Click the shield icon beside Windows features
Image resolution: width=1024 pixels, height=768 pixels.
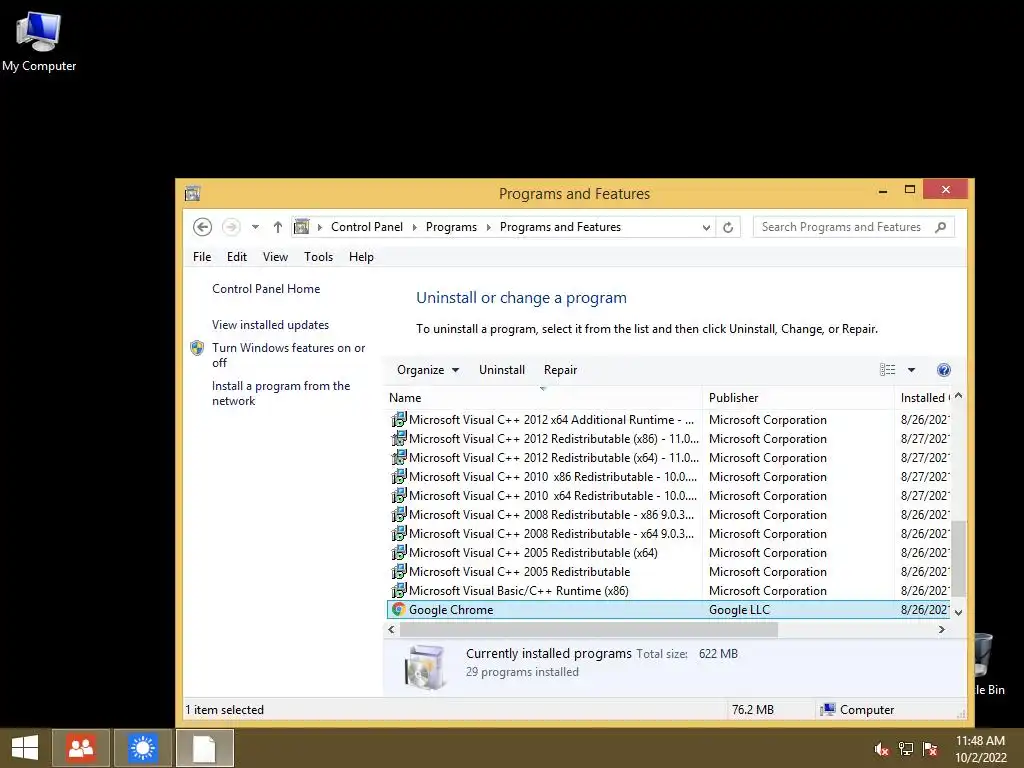pos(197,348)
